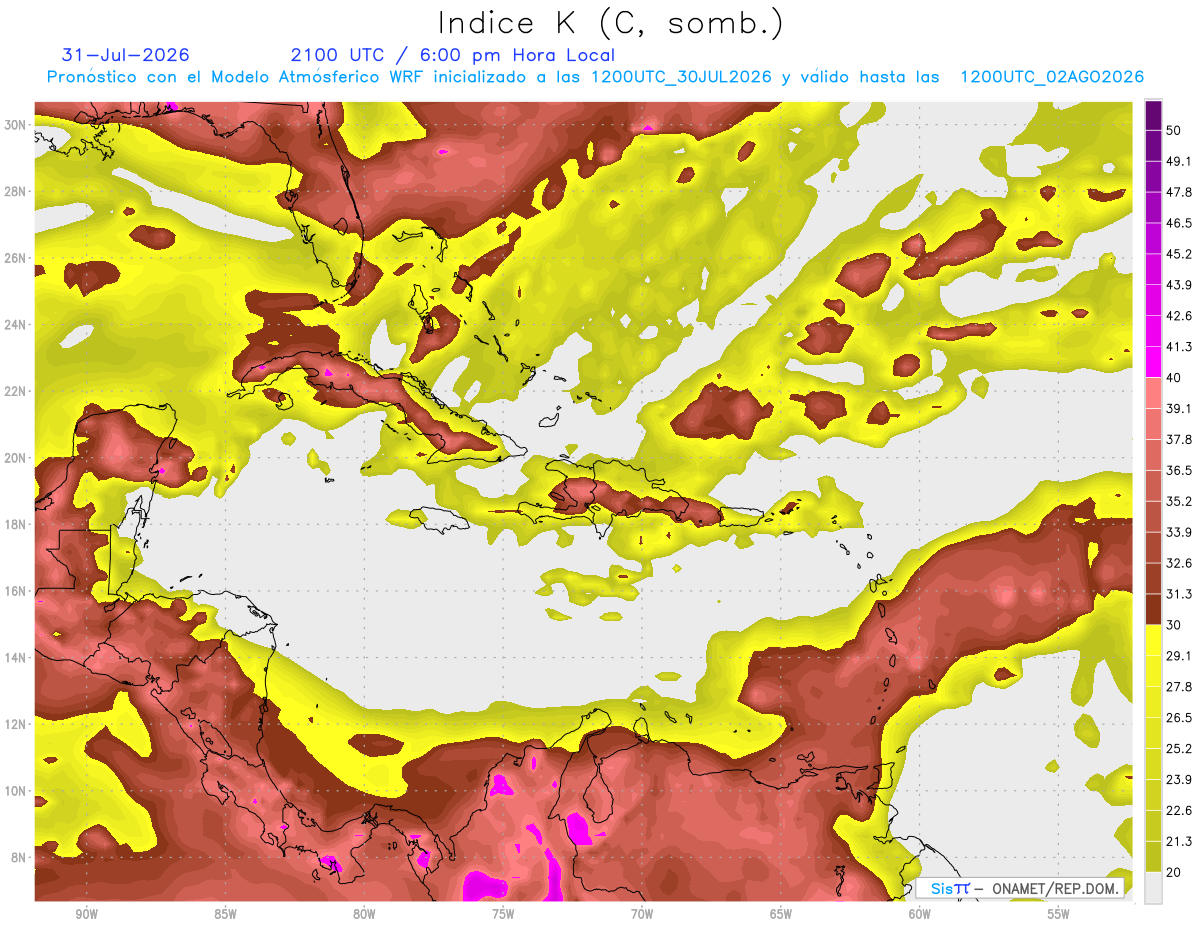Viewport: 1200px width, 927px height.
Task: Click the "31.3" color scale label
Action: [1179, 594]
